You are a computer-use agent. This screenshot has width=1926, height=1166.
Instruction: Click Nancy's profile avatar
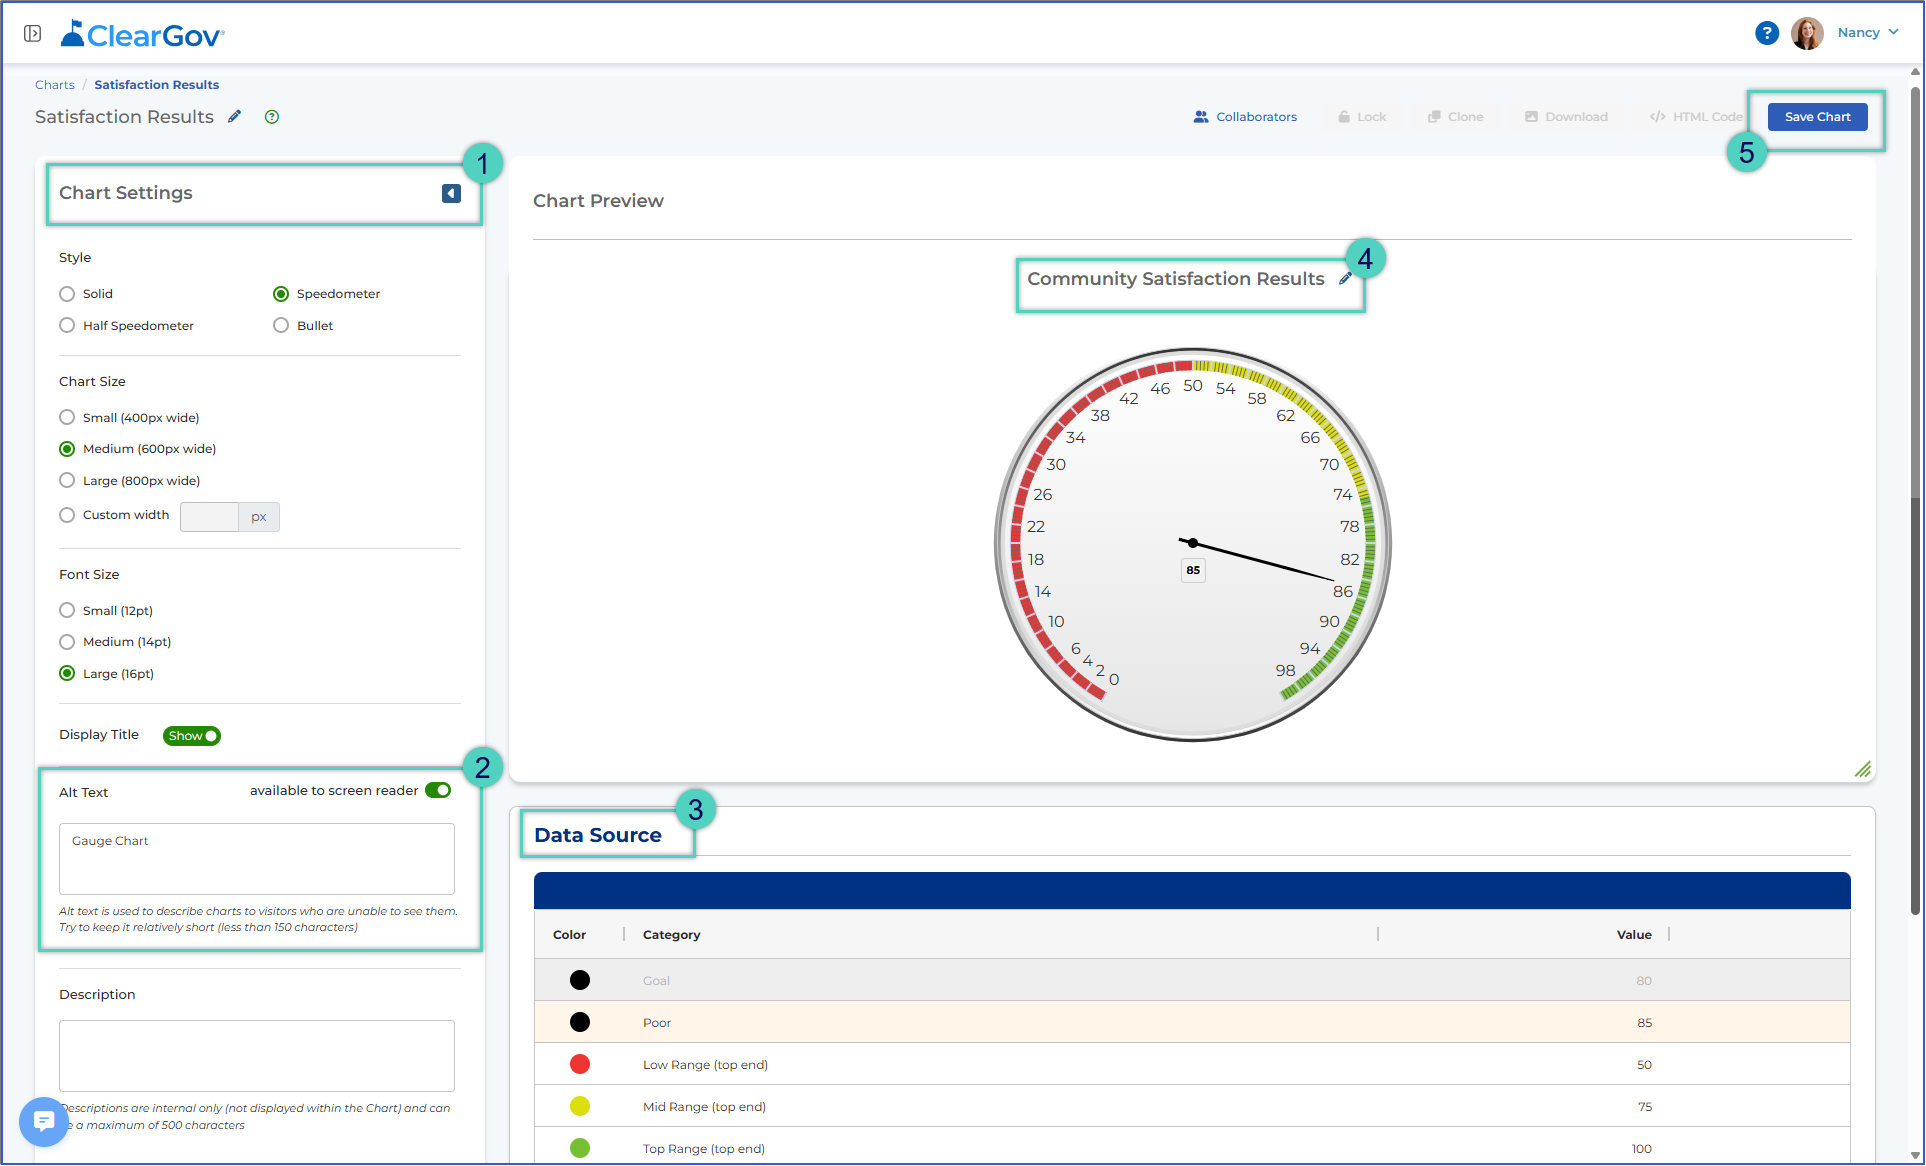coord(1807,33)
